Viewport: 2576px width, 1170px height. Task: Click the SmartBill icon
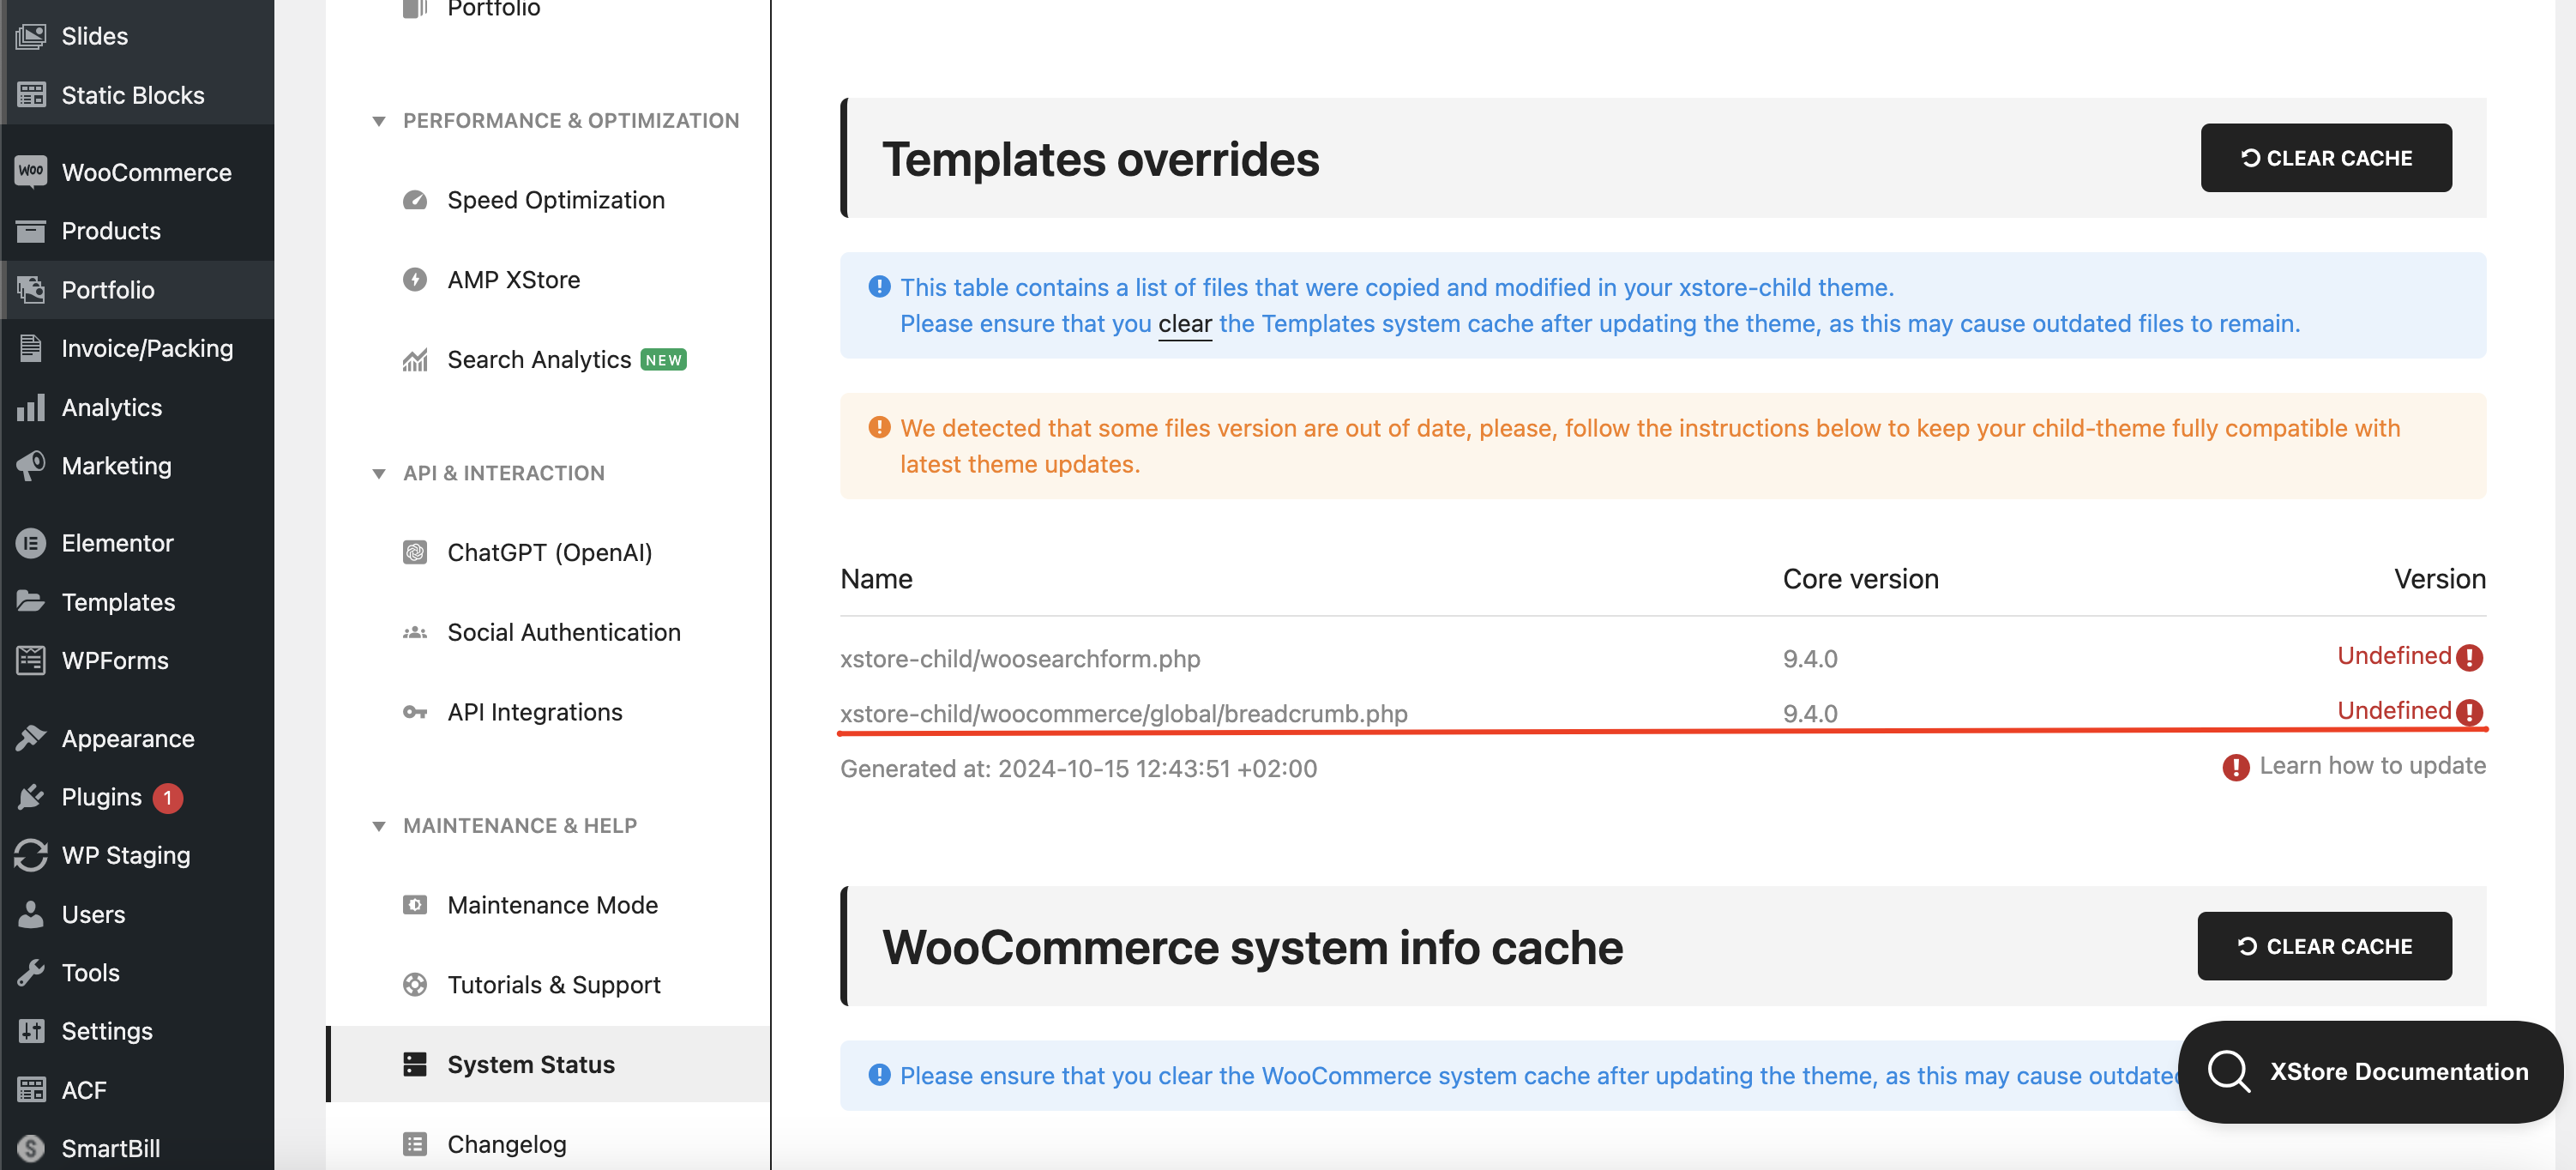pos(31,1148)
